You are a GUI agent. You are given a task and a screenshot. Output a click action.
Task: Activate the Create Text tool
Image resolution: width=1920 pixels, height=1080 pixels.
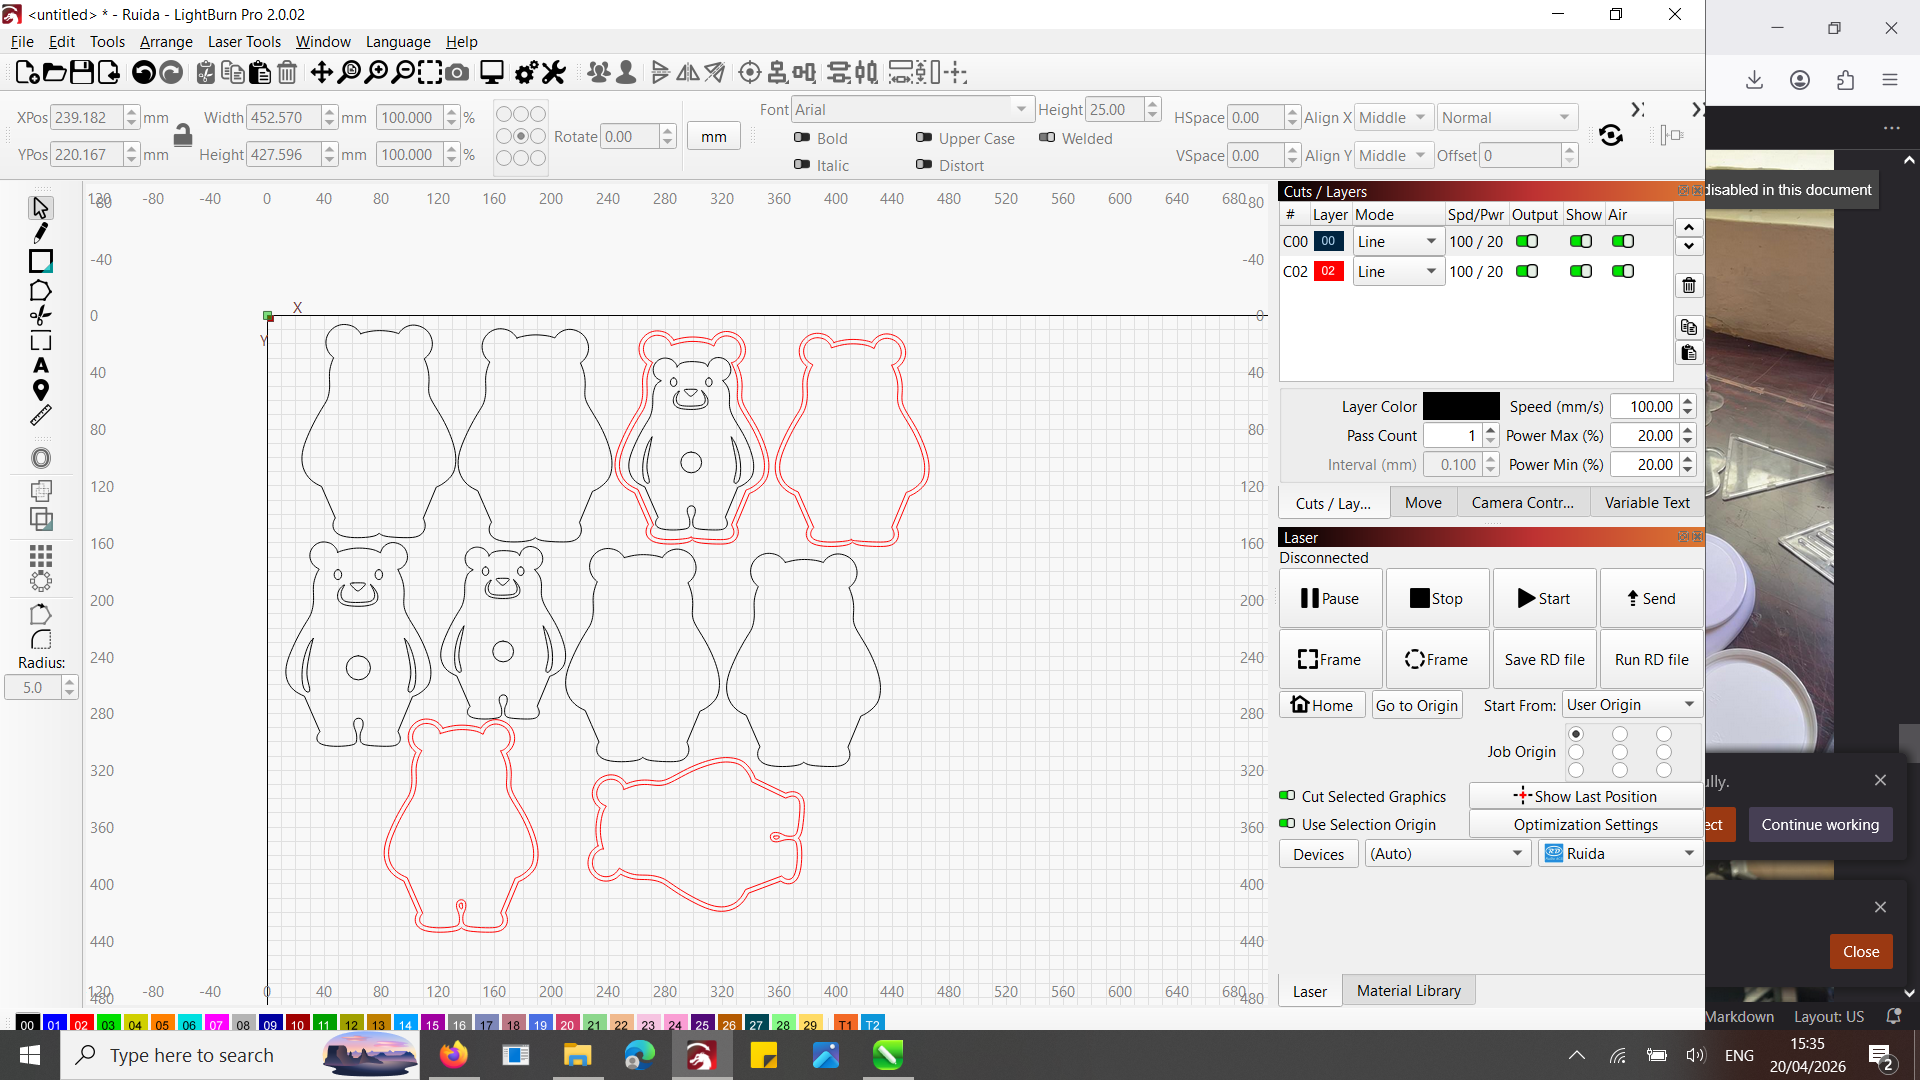click(x=40, y=366)
